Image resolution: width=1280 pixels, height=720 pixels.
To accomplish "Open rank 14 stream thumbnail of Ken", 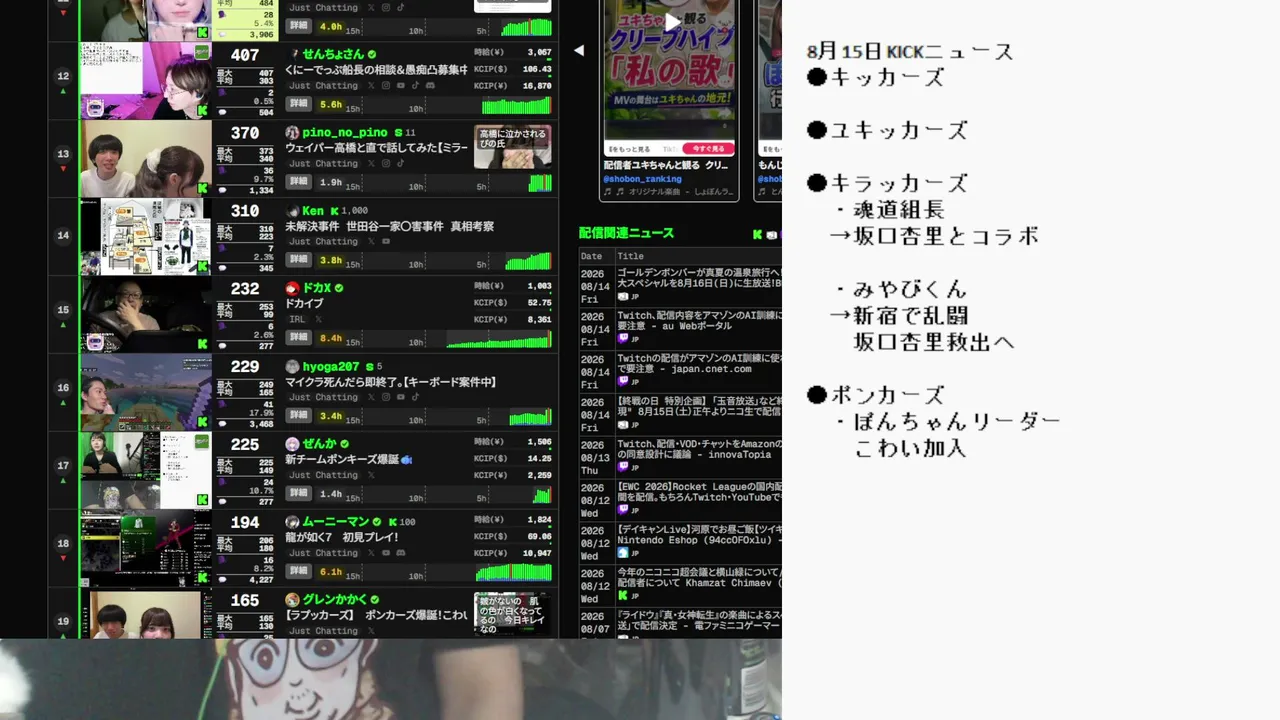I will pos(146,236).
